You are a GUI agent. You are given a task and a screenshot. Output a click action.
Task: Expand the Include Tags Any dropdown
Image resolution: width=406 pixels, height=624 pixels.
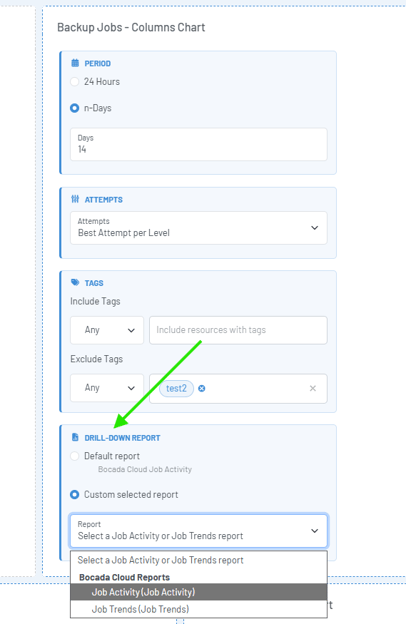pyautogui.click(x=107, y=330)
